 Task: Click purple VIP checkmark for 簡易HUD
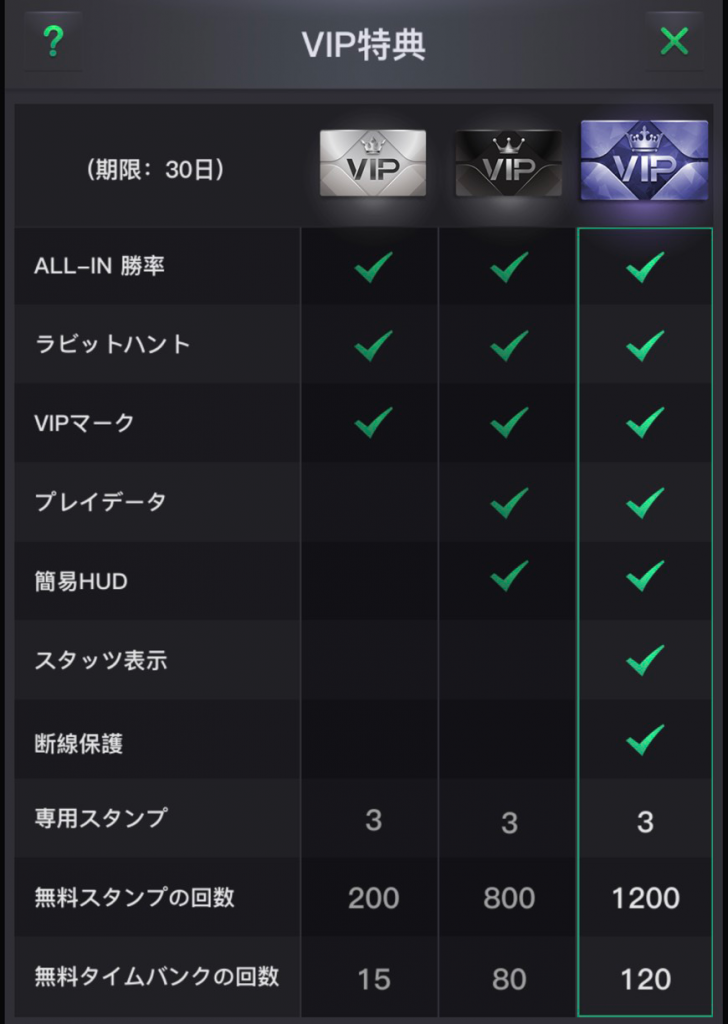[646, 575]
